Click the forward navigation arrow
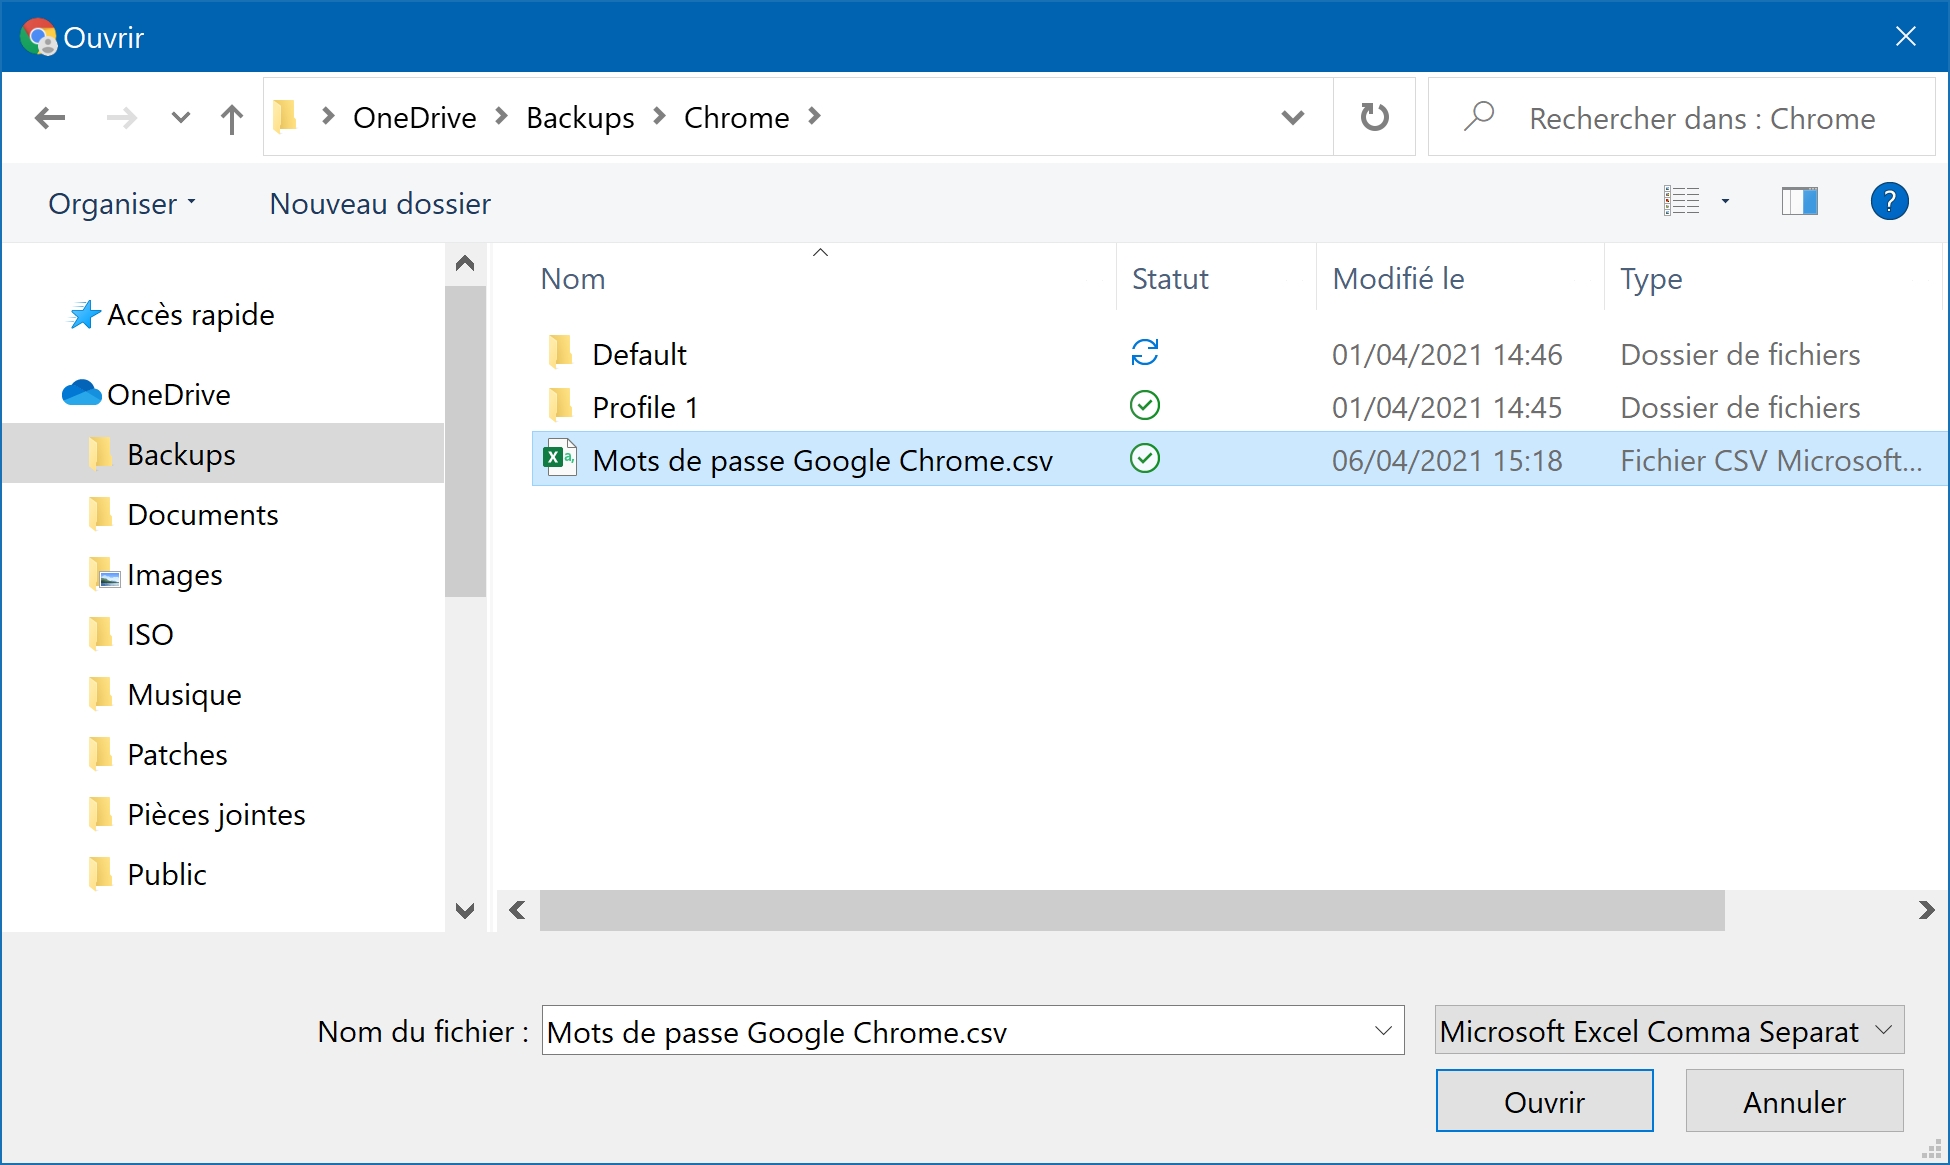Viewport: 1950px width, 1165px height. (122, 118)
